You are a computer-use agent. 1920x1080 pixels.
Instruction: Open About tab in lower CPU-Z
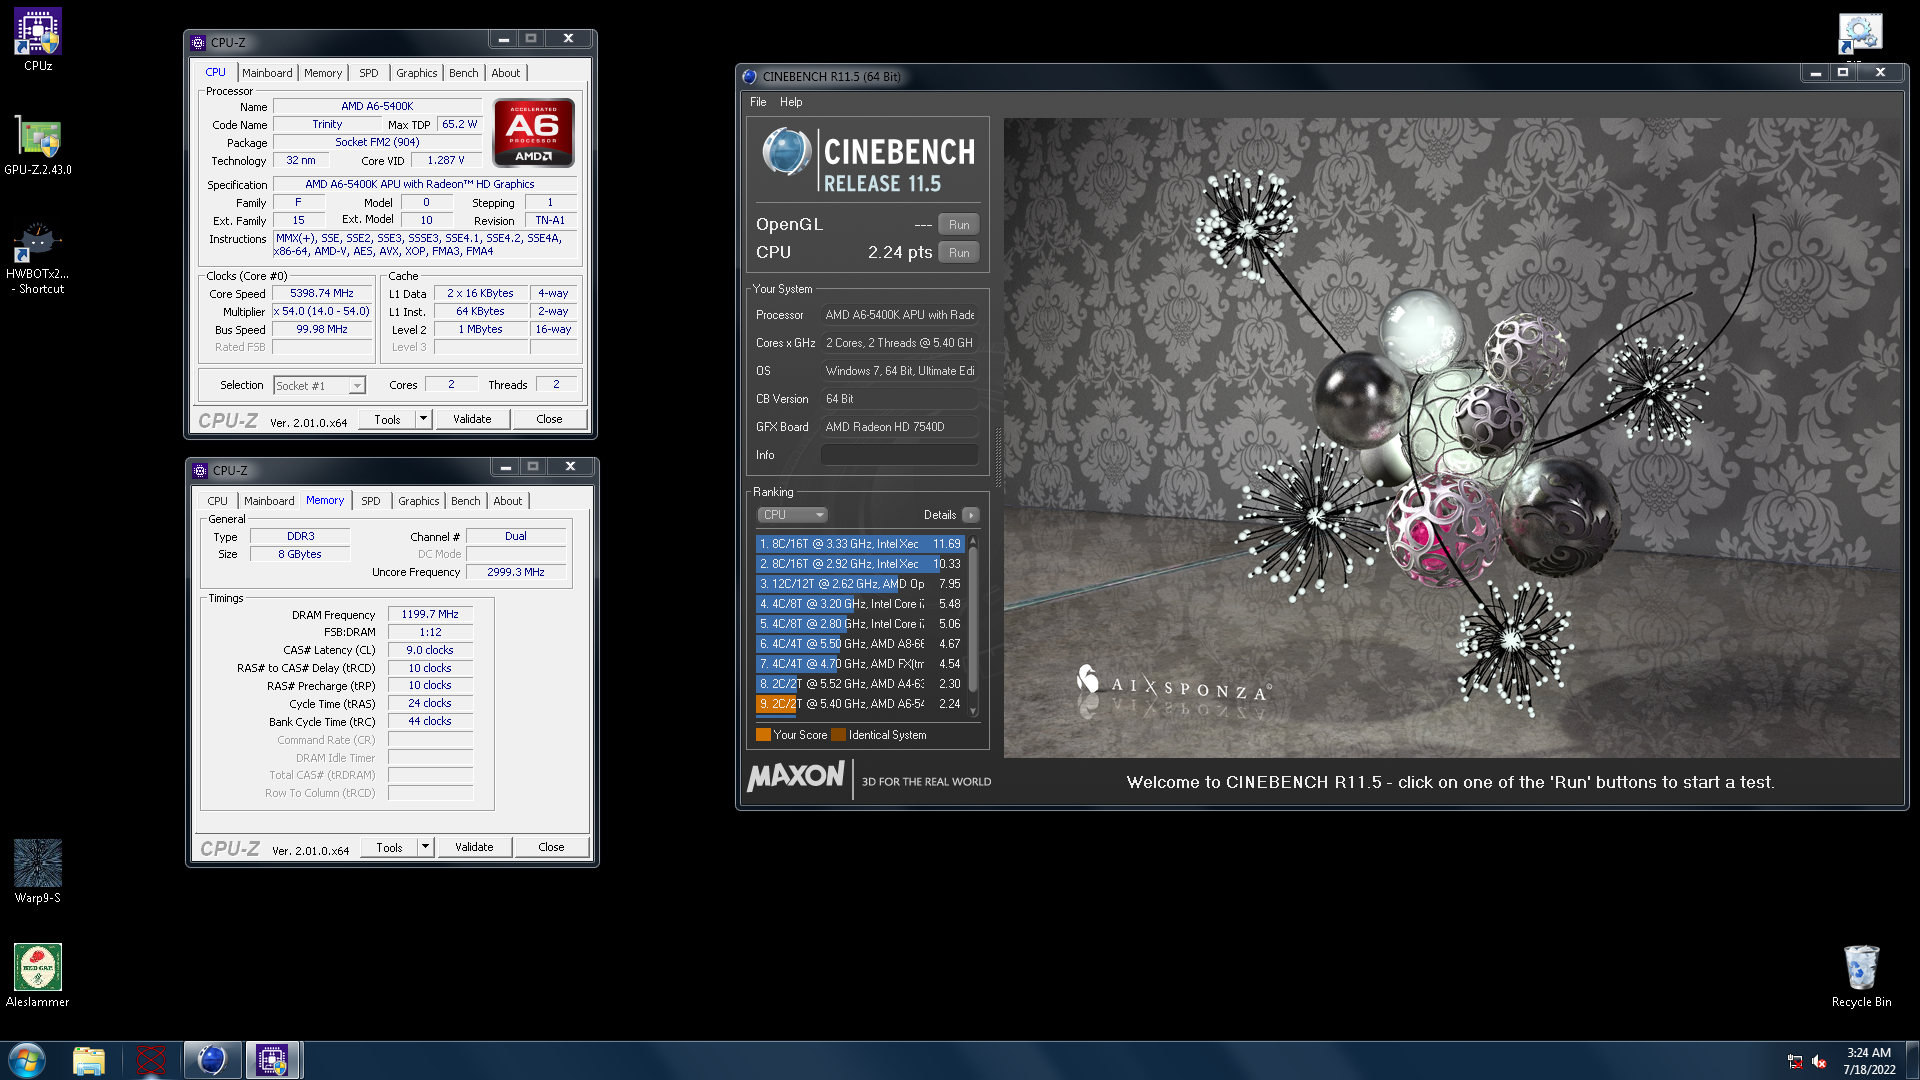click(508, 501)
